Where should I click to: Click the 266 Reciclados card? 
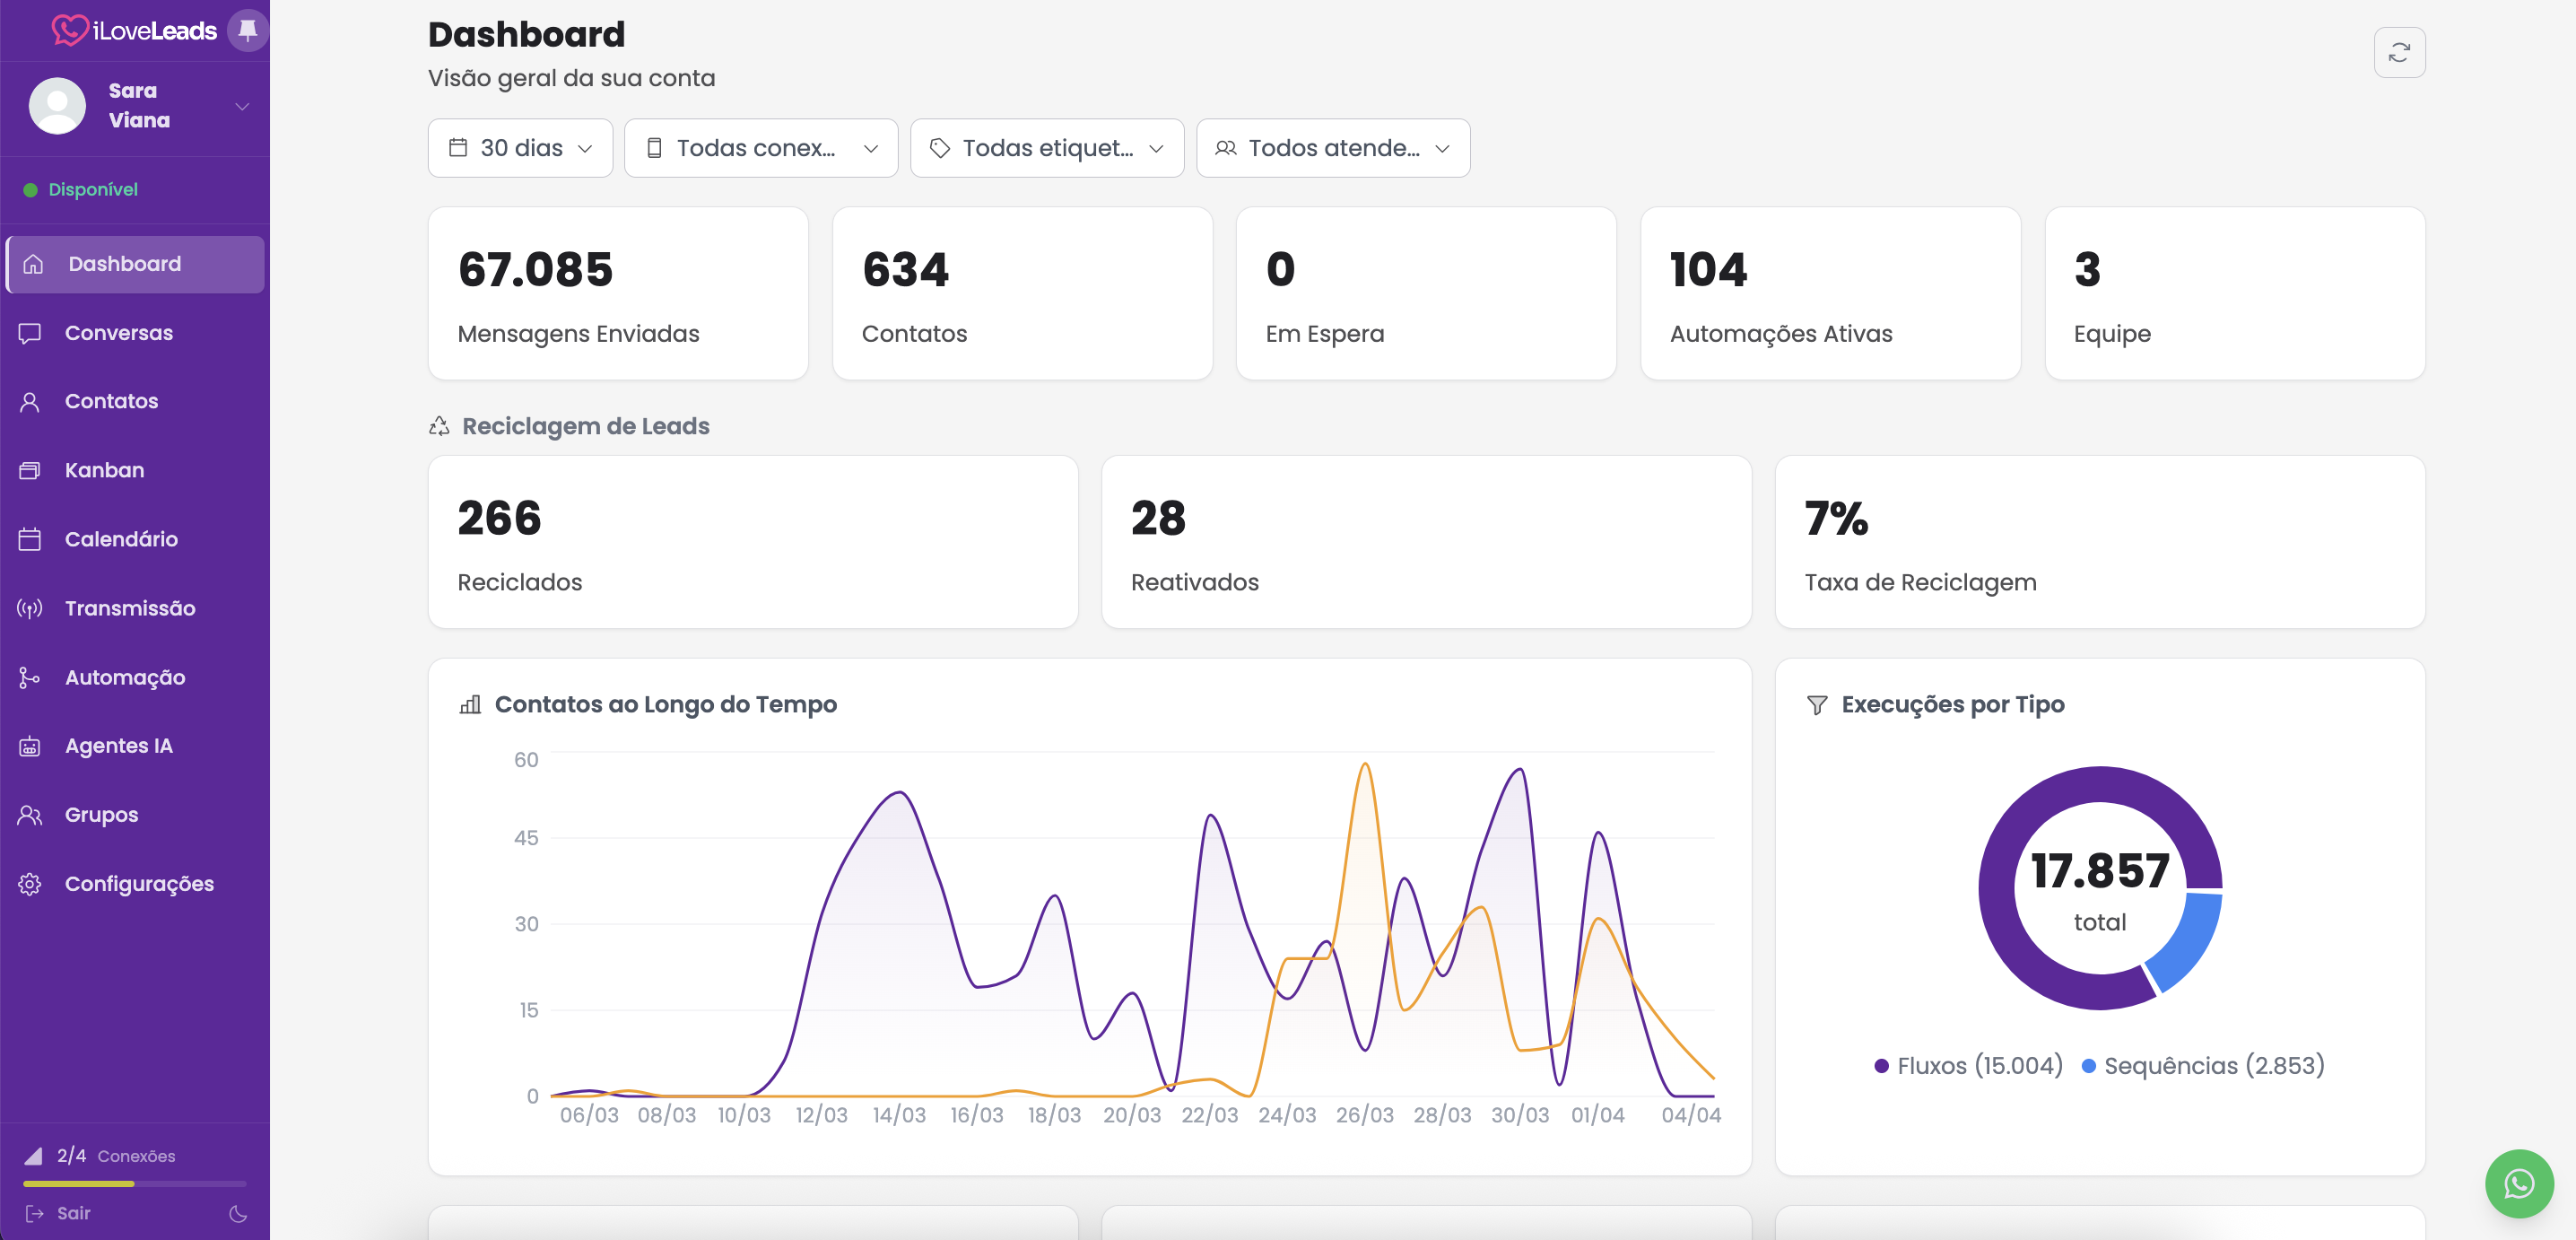tap(753, 542)
